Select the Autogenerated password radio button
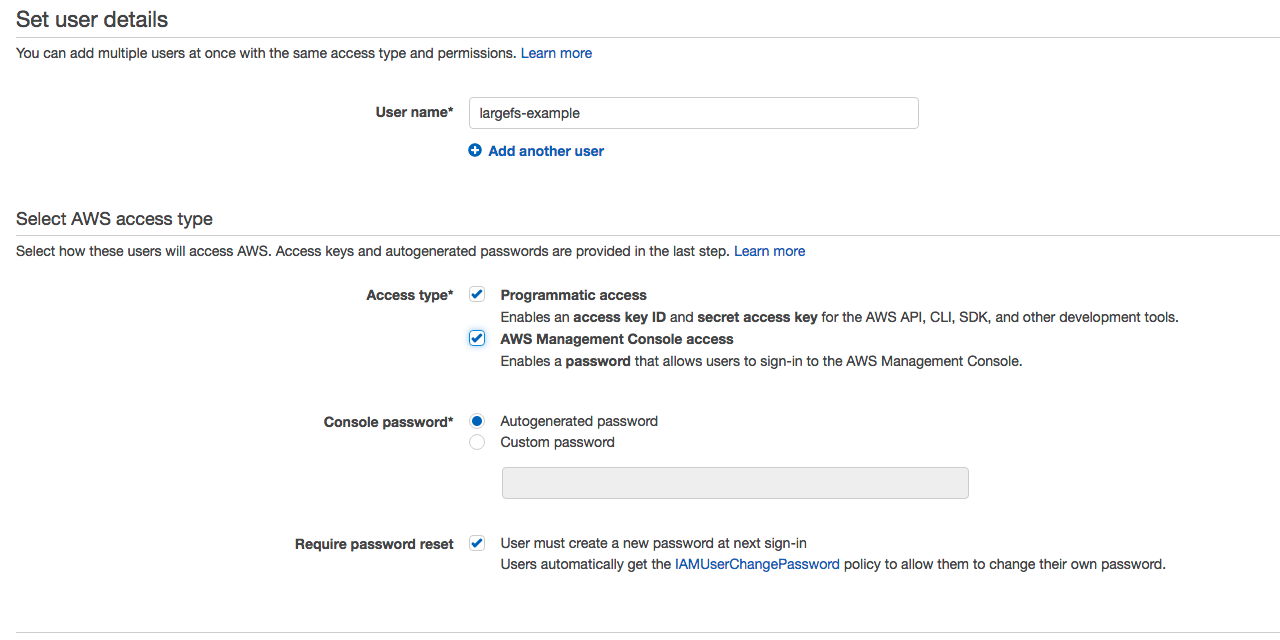The height and width of the screenshot is (640, 1280). coord(477,421)
